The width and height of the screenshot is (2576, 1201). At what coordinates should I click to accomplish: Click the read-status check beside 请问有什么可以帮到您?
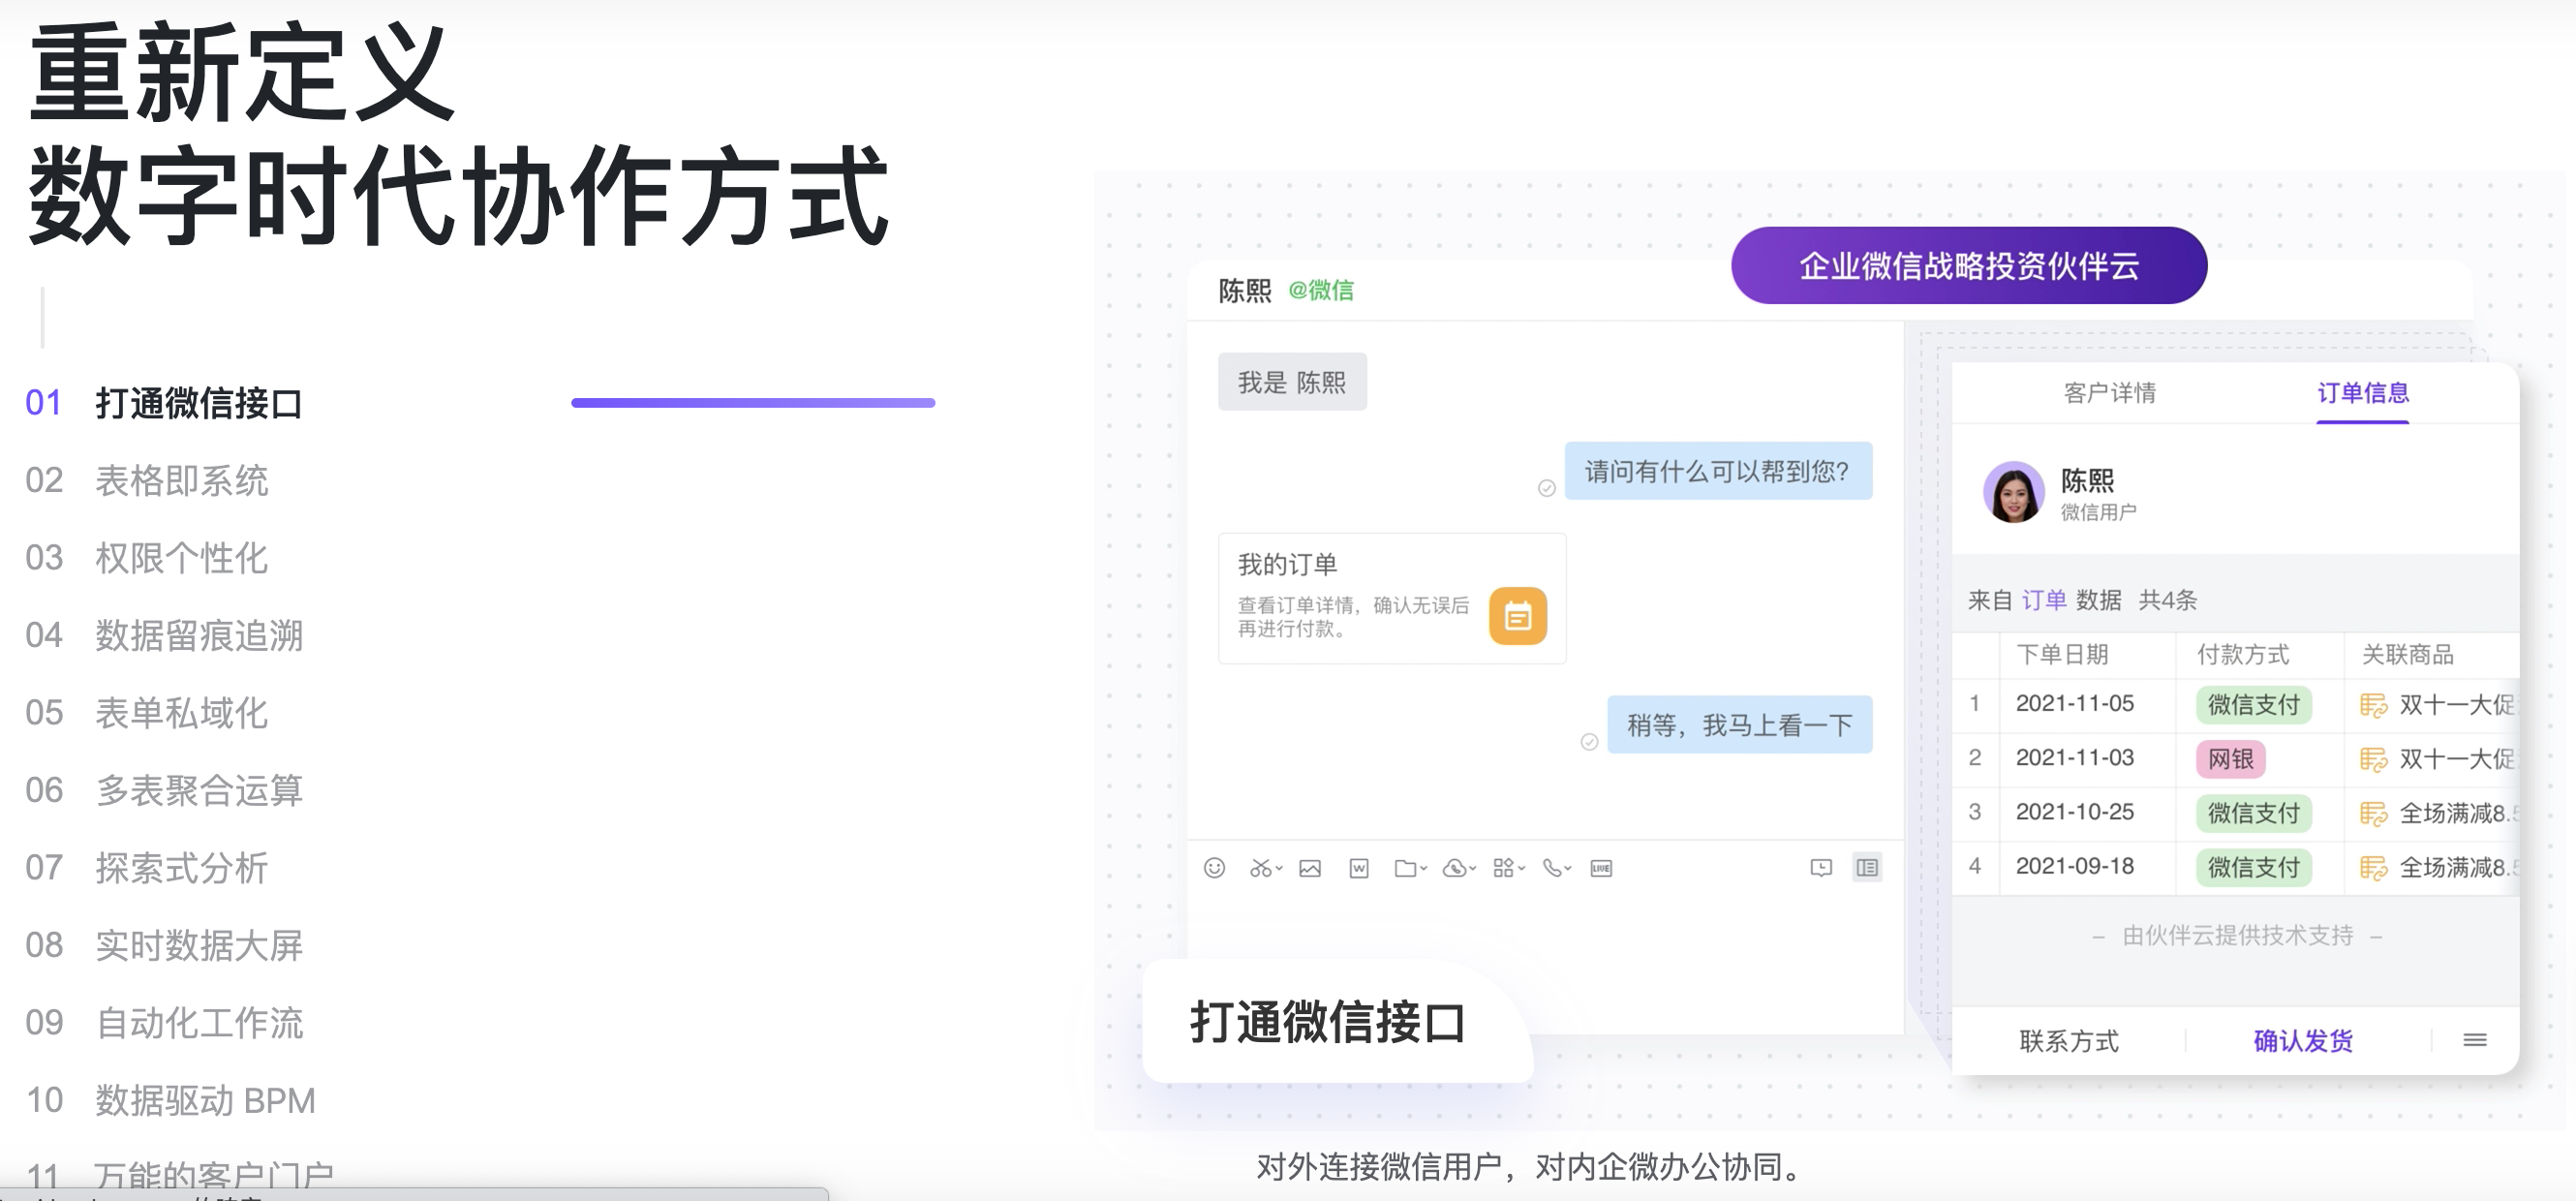point(1546,488)
